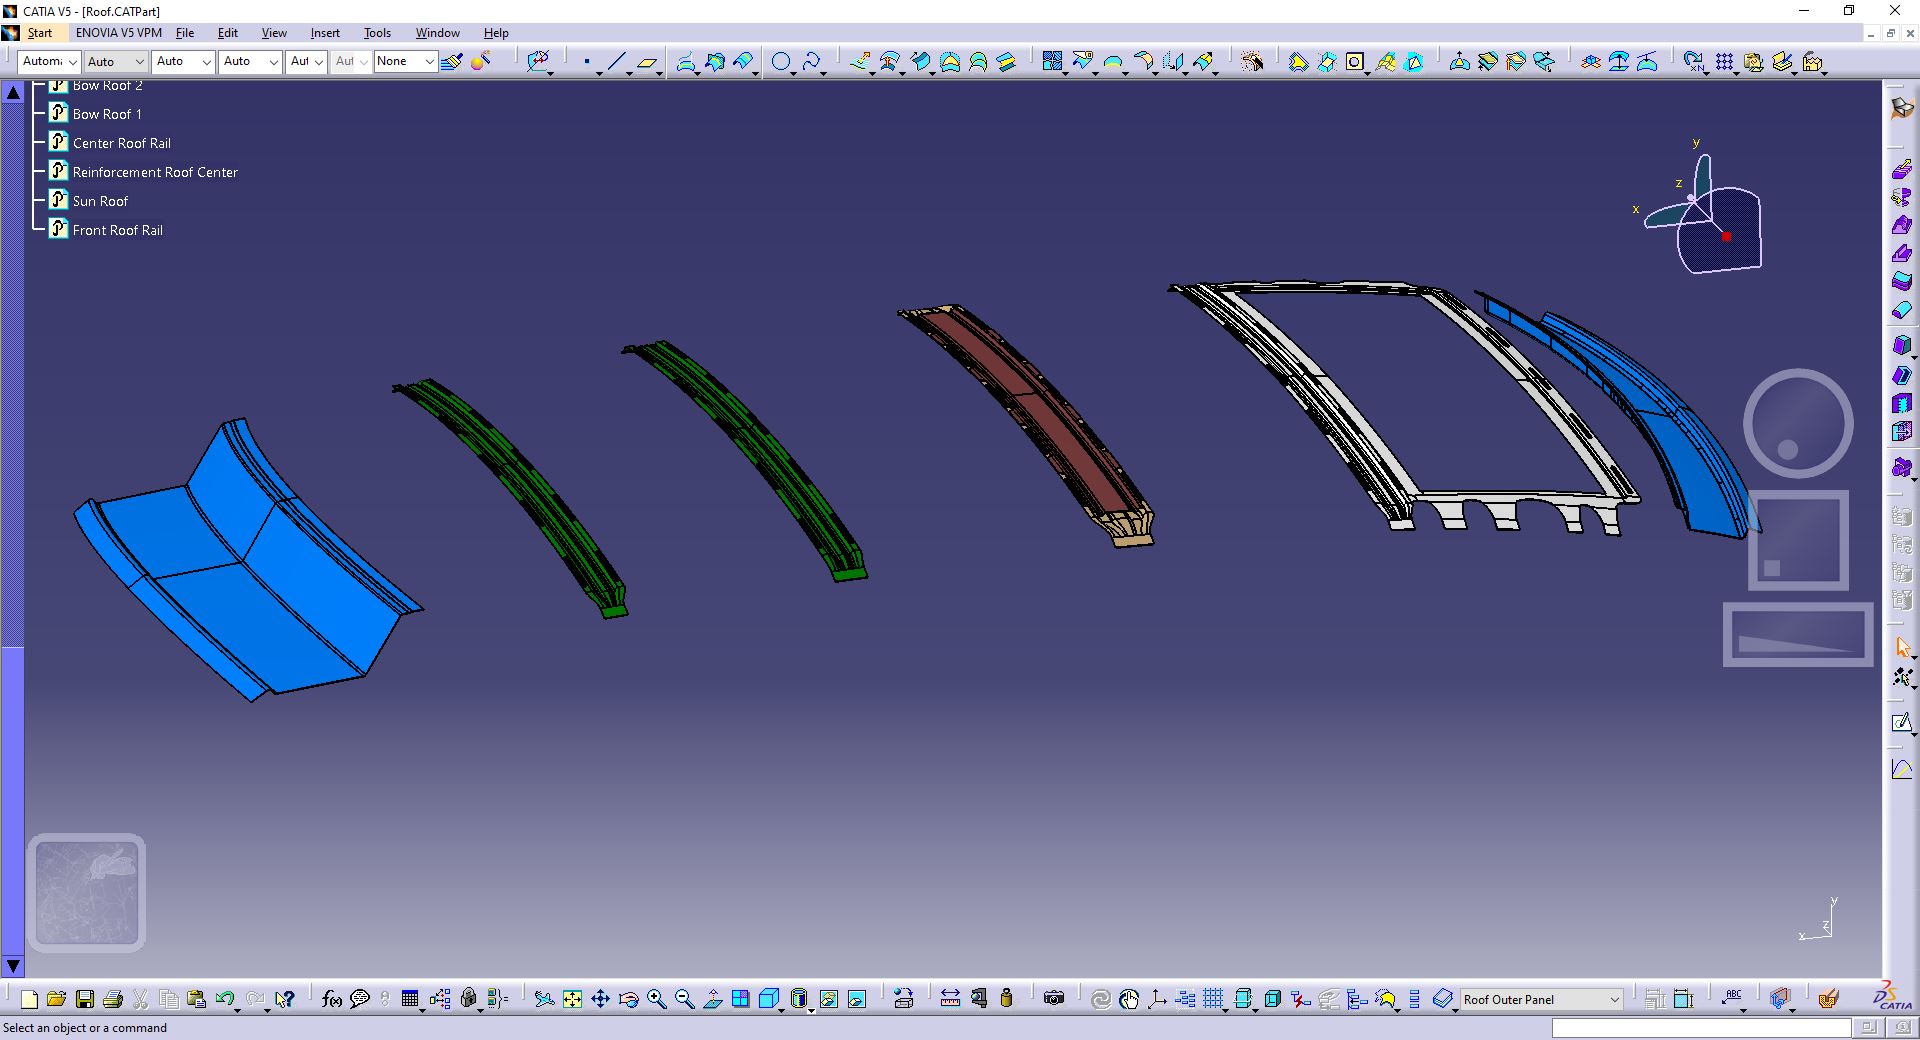
Task: Open the Roof Outer Panel dropdown
Action: point(1541,999)
